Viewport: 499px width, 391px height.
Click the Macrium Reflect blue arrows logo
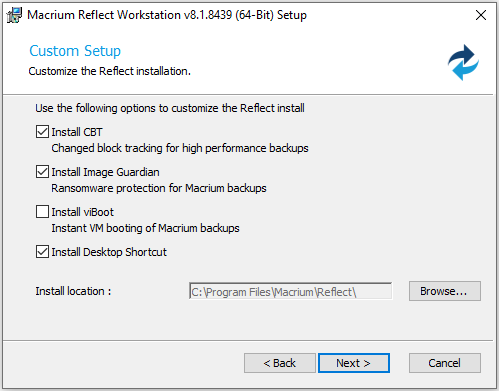click(x=463, y=63)
